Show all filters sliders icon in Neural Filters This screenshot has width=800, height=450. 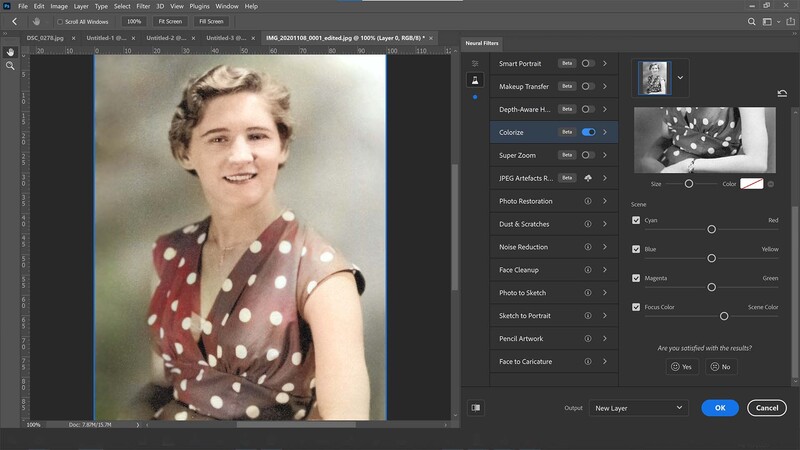tap(475, 64)
